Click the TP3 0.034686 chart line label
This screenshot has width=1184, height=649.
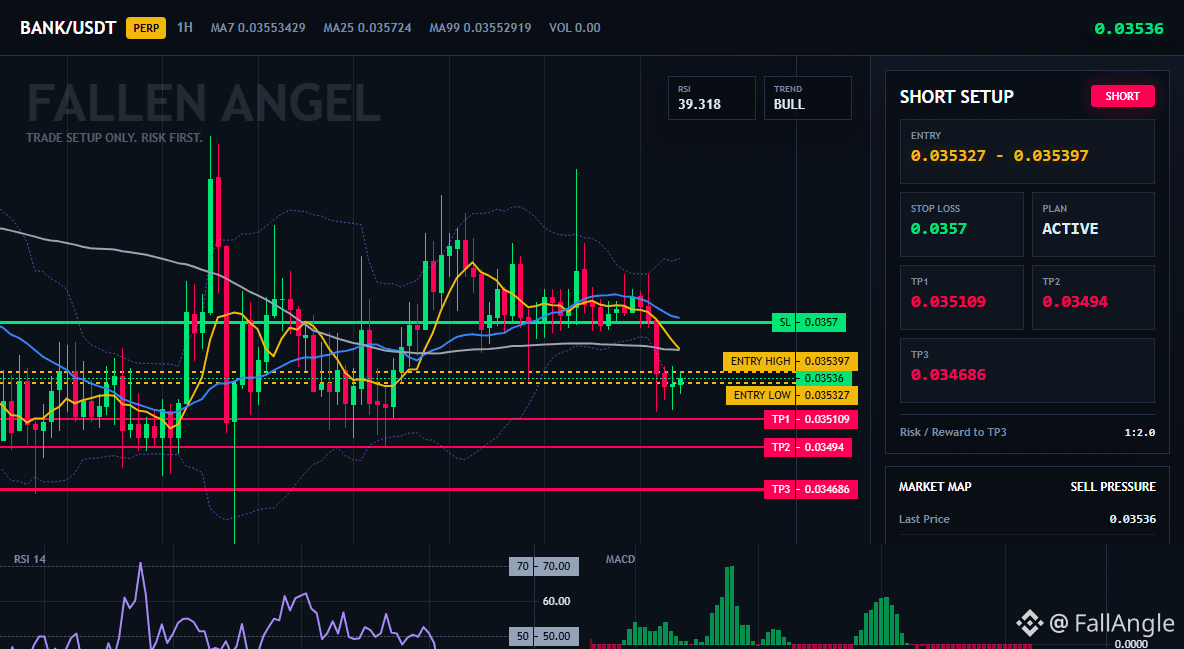pyautogui.click(x=810, y=490)
